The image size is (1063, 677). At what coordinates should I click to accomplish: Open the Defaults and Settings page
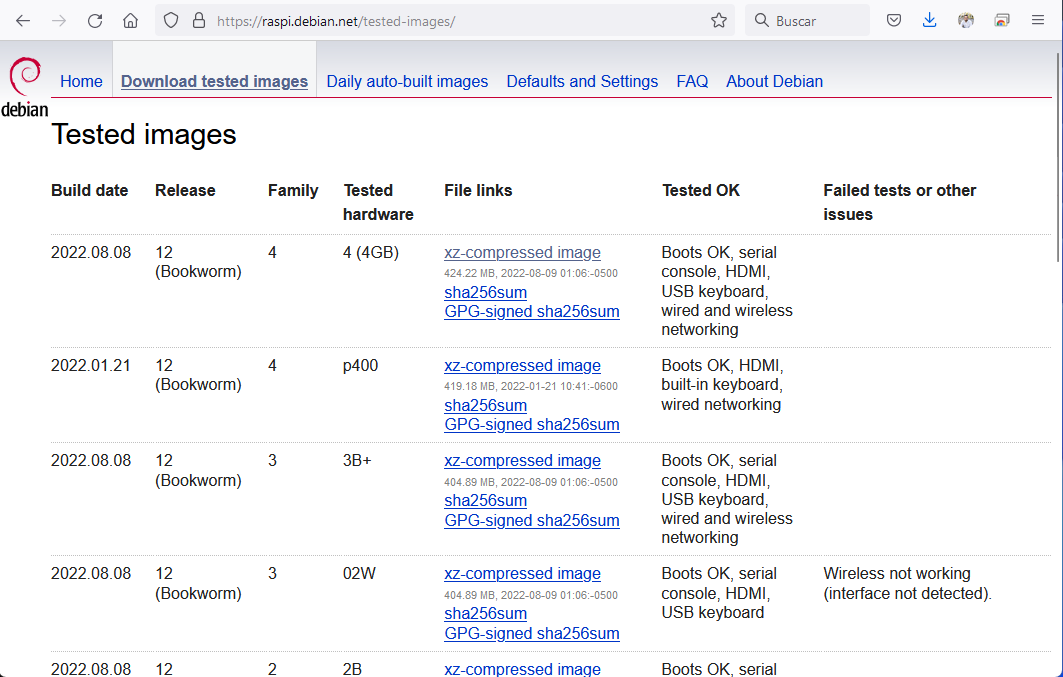(x=582, y=82)
